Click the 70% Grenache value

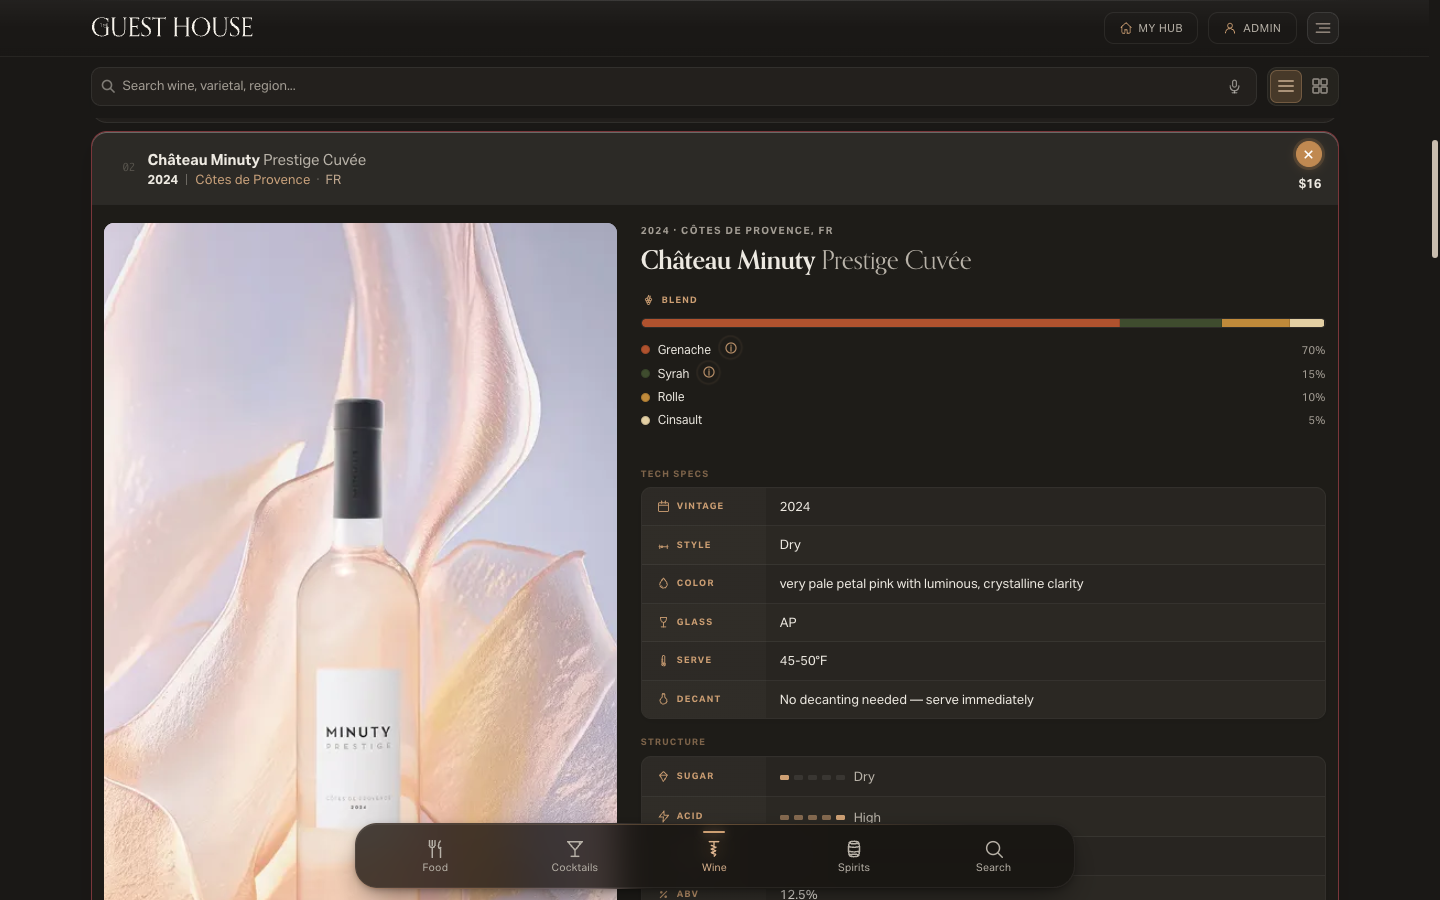click(x=1313, y=350)
